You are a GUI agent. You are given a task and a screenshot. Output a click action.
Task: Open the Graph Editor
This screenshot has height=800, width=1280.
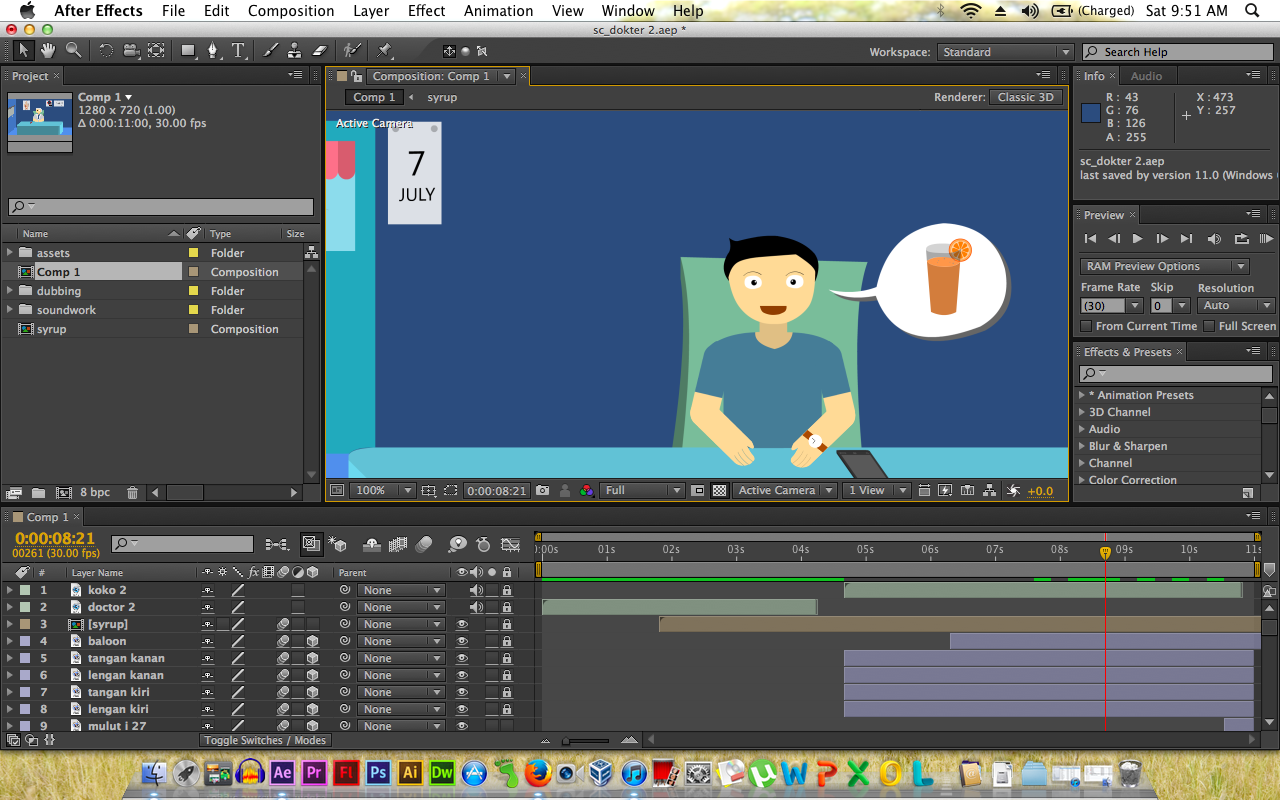(x=510, y=545)
